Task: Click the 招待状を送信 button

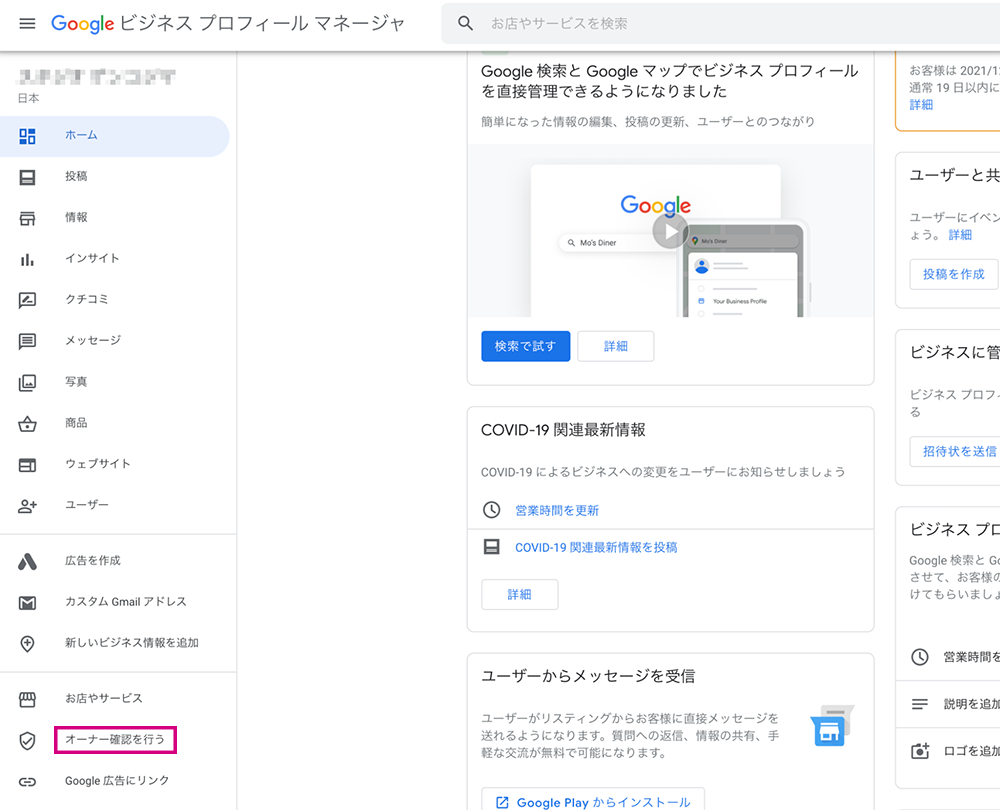Action: 955,452
